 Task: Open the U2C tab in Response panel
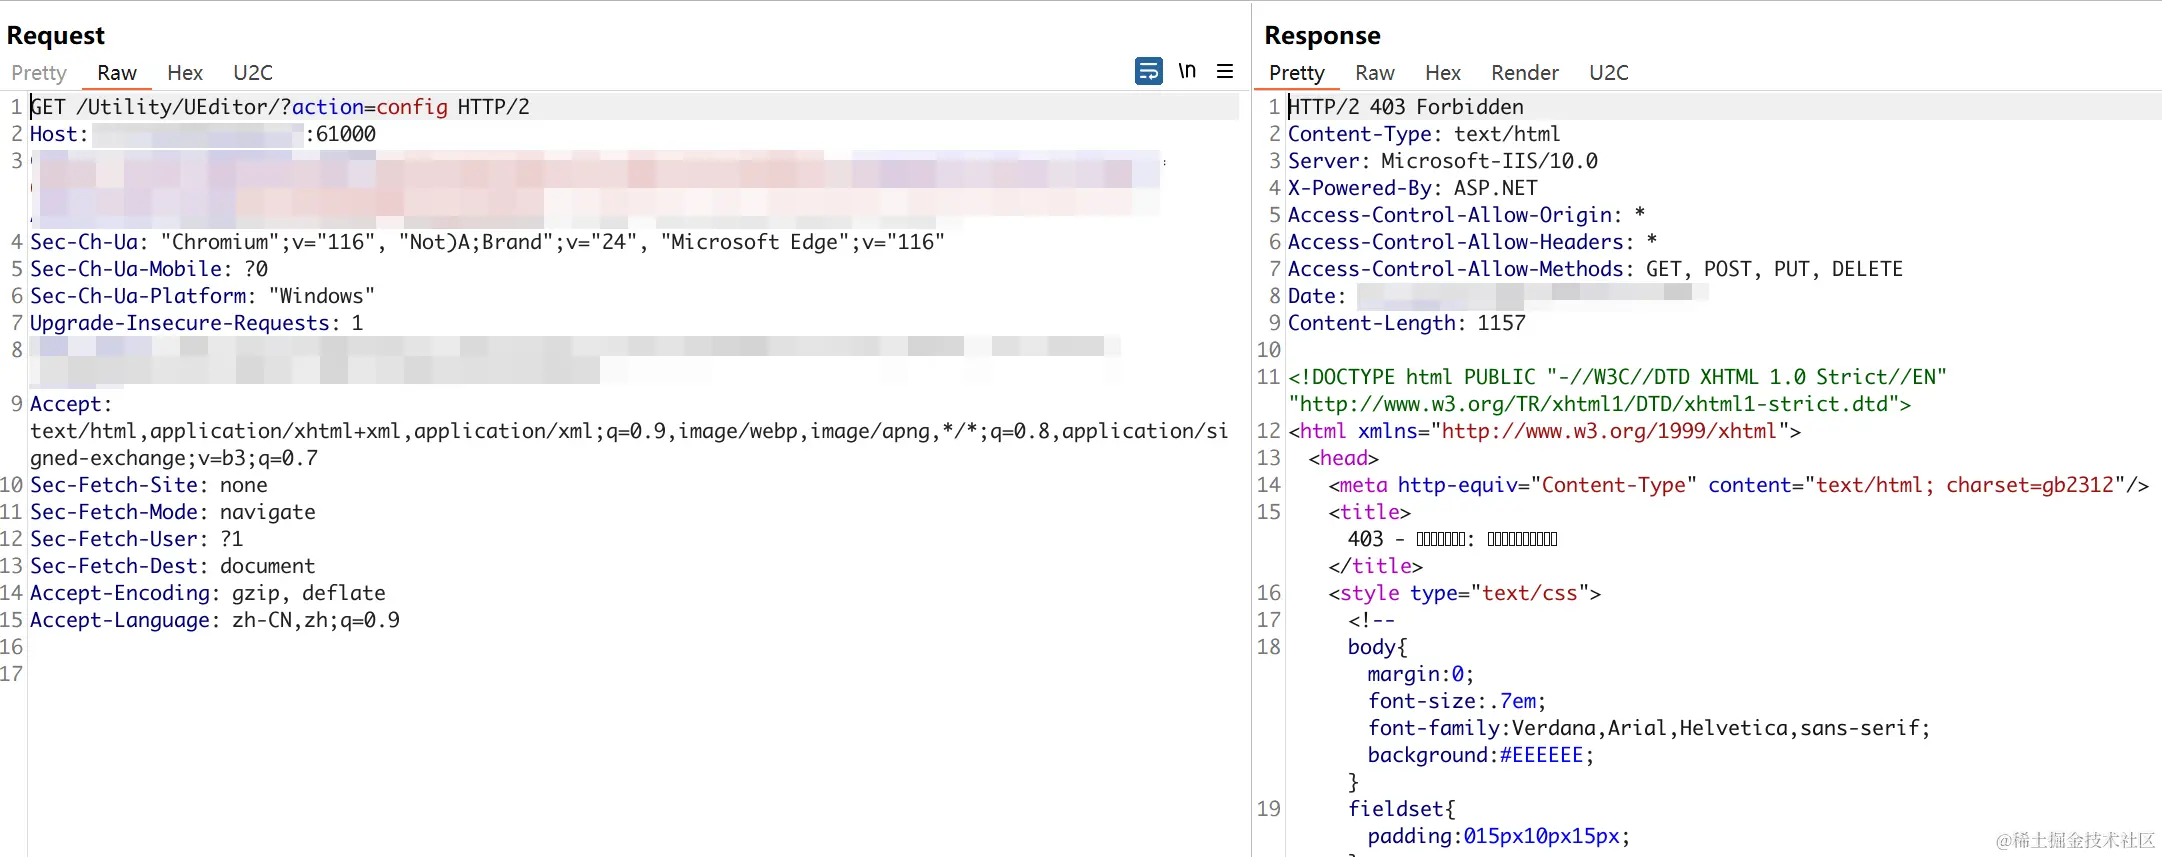point(1609,73)
